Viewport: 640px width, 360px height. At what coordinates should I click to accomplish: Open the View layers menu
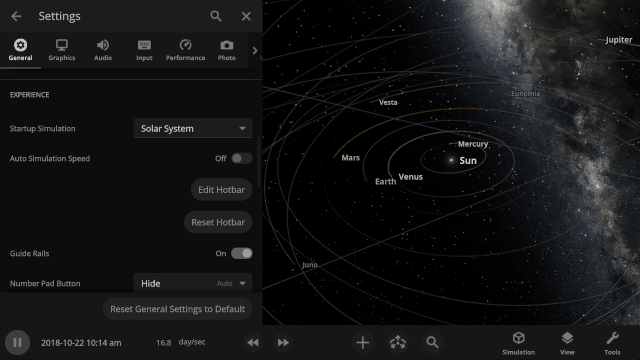[x=567, y=343]
